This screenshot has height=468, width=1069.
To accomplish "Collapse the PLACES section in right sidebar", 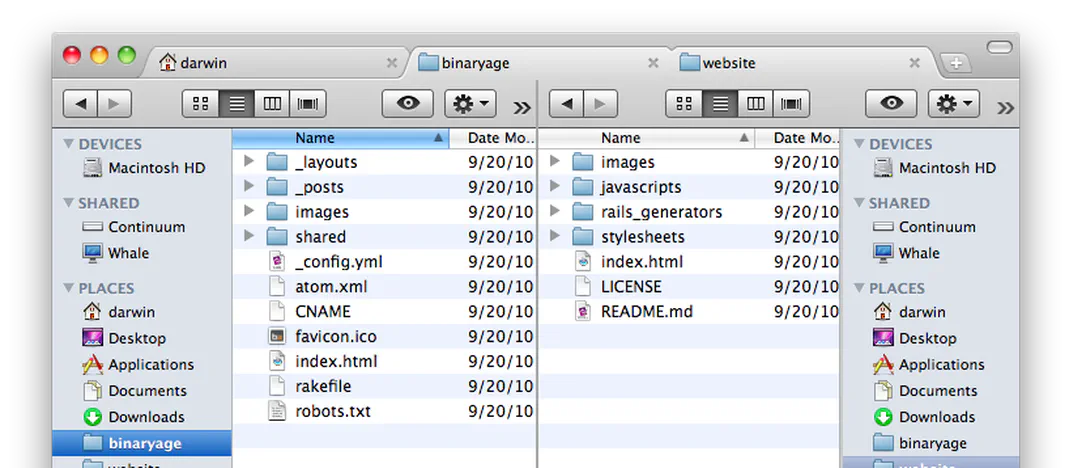I will coord(859,288).
